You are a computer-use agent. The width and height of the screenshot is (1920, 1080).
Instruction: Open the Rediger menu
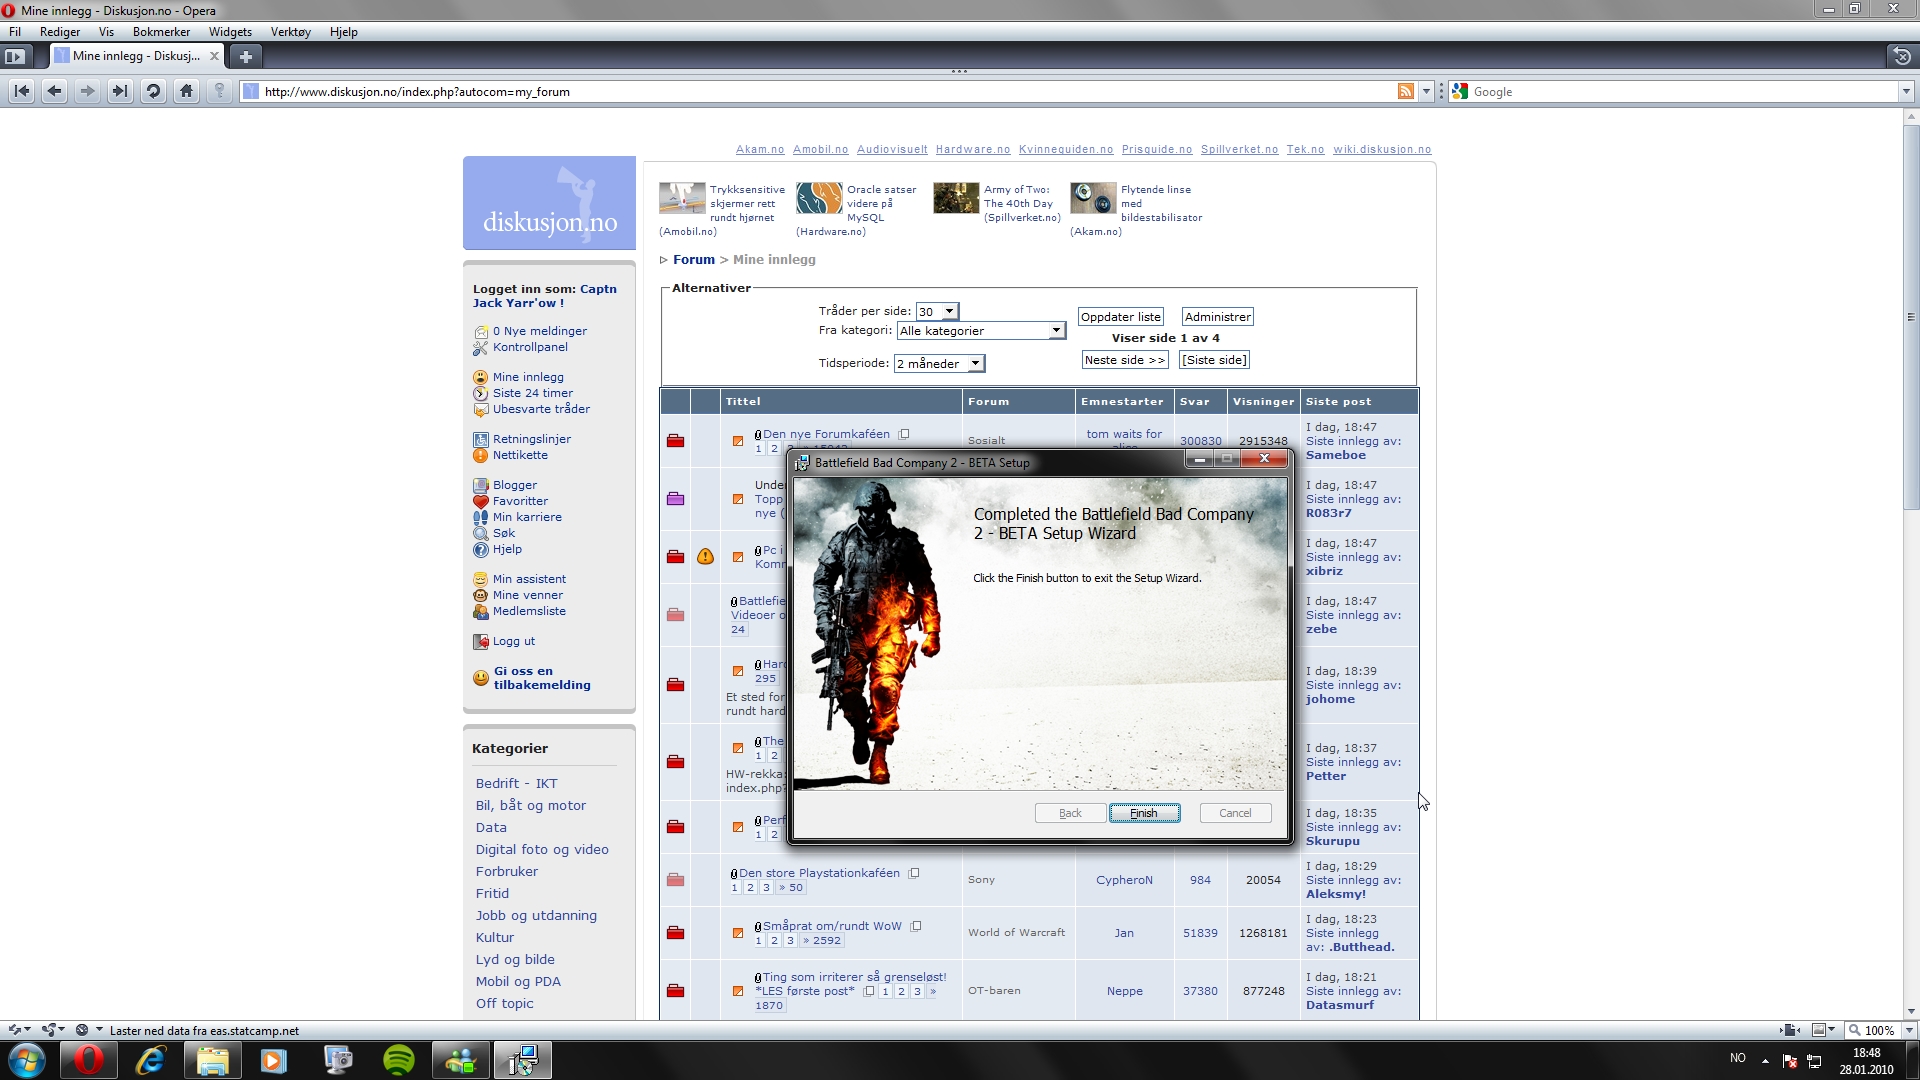click(60, 32)
